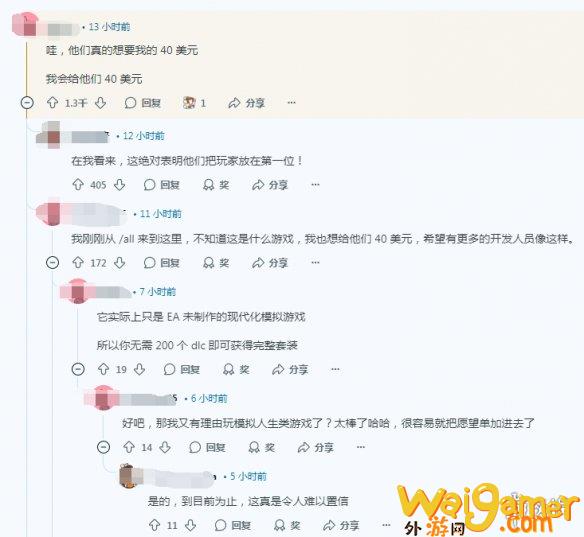The image size is (584, 537).
Task: Collapse the thread with 14 votes
Action: point(104,447)
